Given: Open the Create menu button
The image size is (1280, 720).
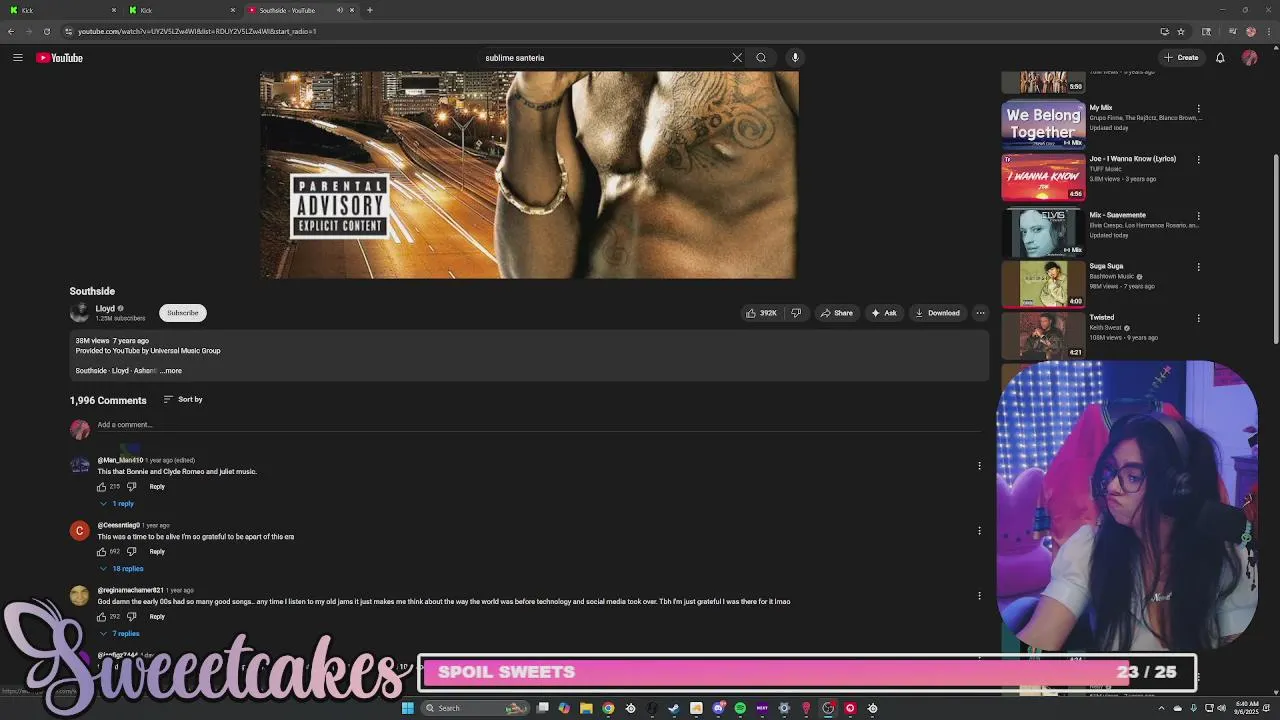Looking at the screenshot, I should [x=1181, y=58].
